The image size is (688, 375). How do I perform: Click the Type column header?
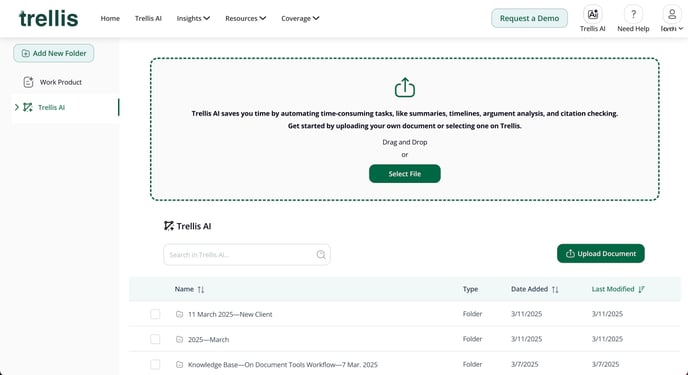click(470, 289)
